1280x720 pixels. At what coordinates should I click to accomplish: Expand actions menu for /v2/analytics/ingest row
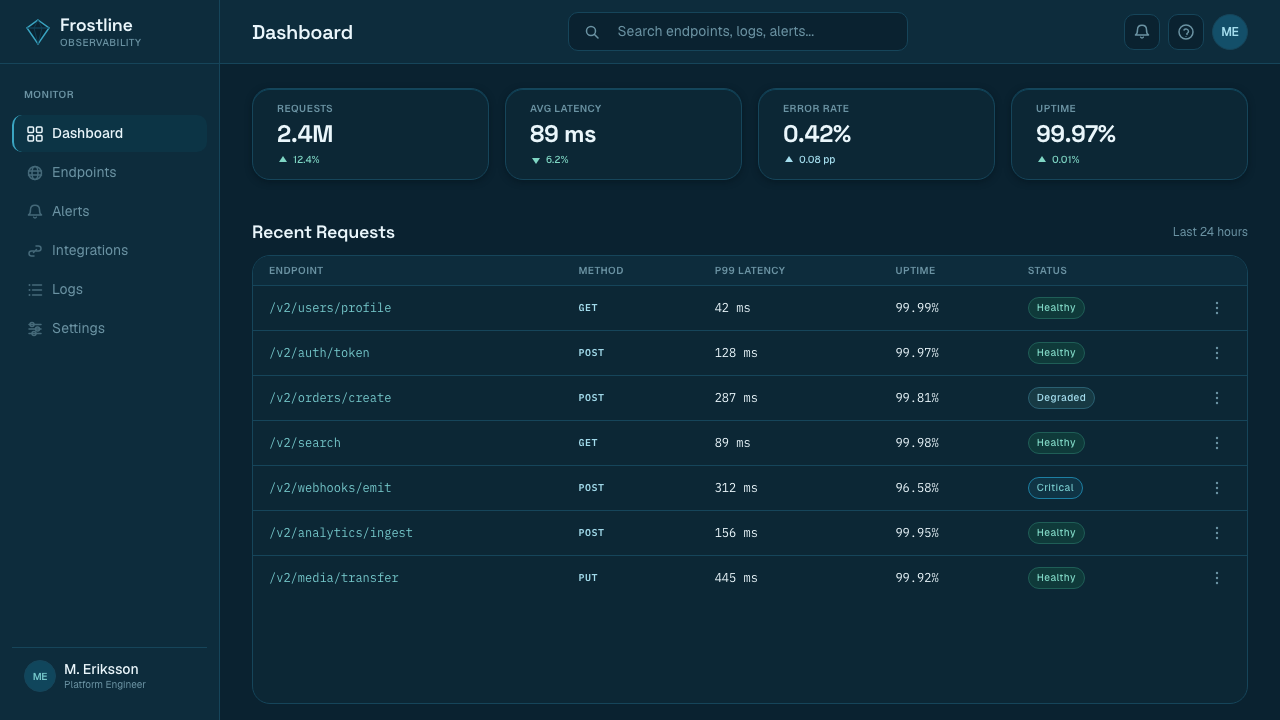(x=1217, y=533)
